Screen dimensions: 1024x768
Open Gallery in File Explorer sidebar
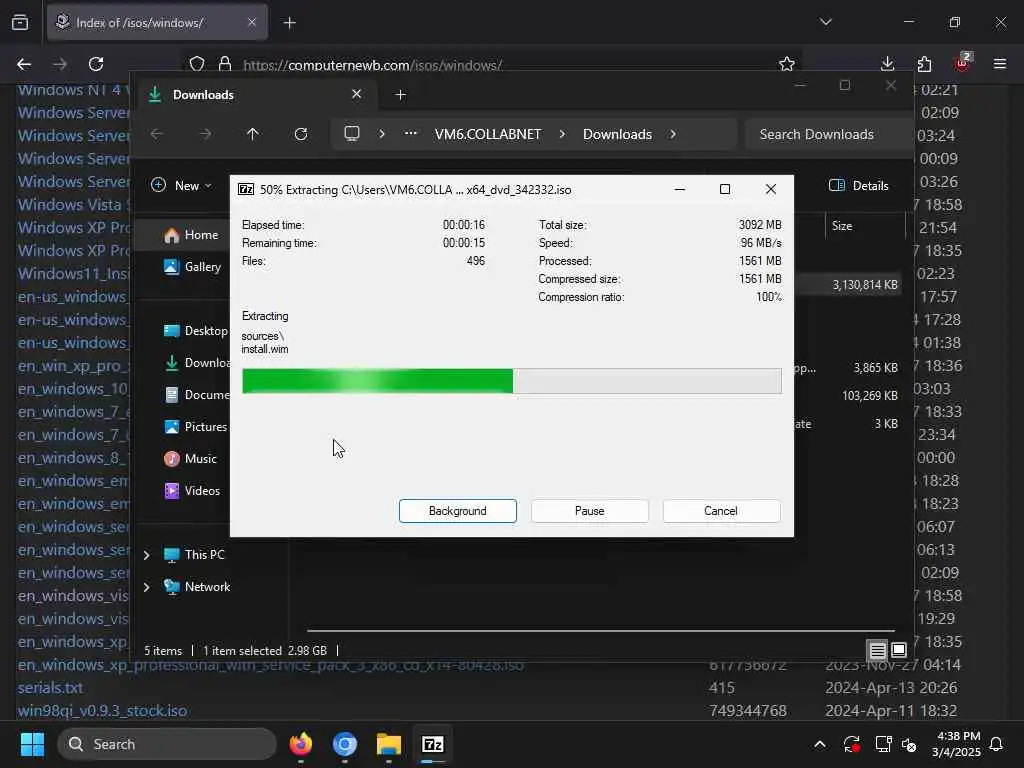pyautogui.click(x=192, y=266)
